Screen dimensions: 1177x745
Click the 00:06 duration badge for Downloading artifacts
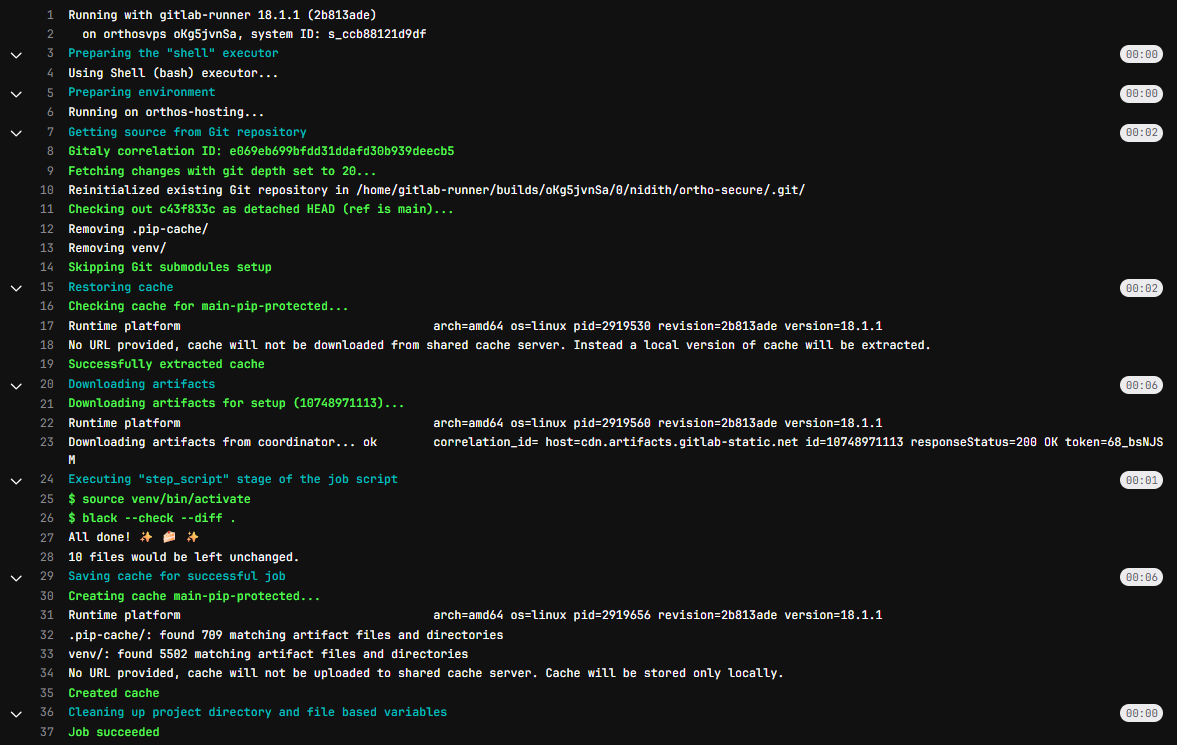coord(1141,385)
